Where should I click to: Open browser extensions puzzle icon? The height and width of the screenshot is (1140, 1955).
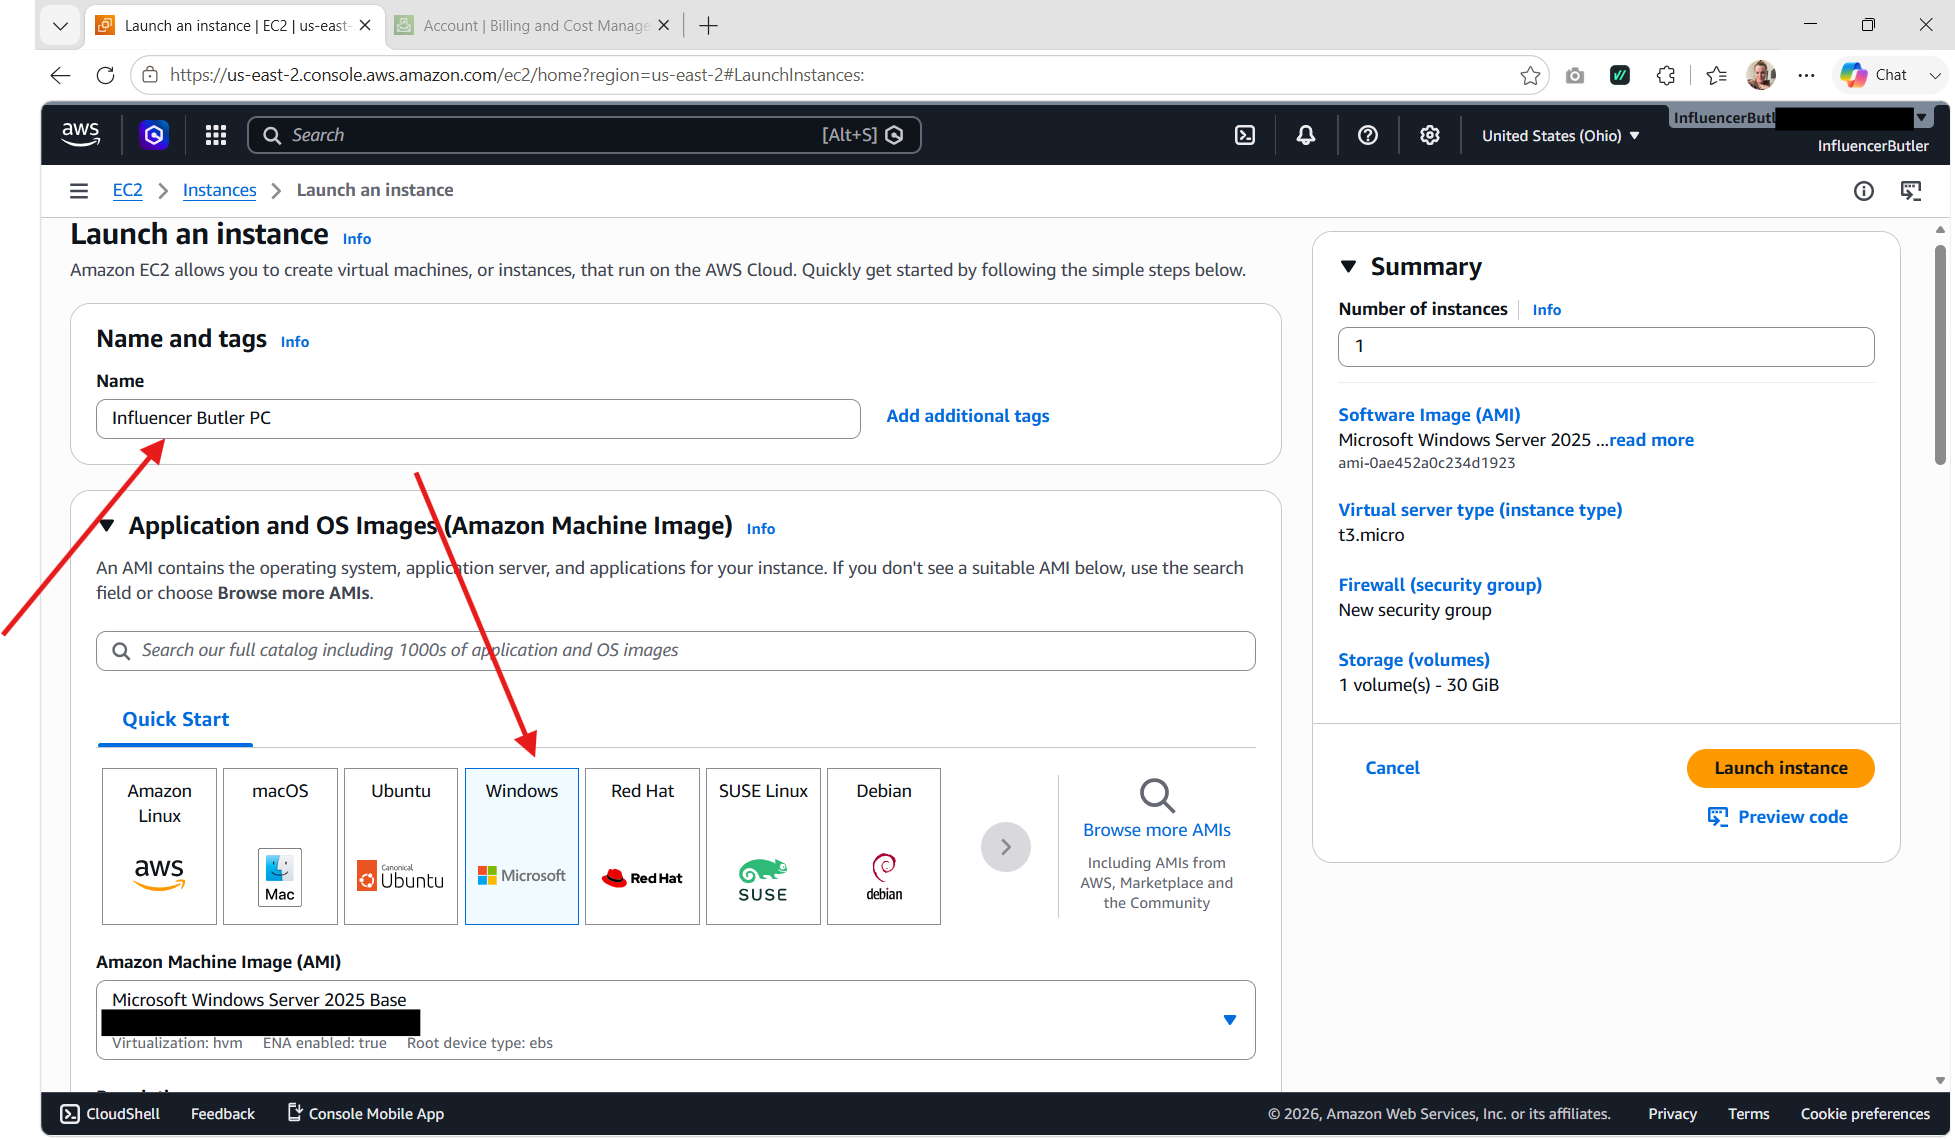click(1666, 75)
